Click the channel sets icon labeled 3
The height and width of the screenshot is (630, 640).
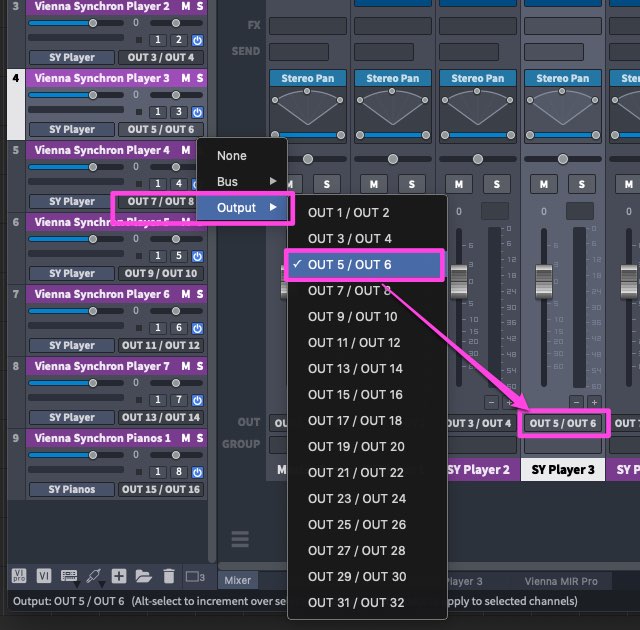click(x=195, y=577)
